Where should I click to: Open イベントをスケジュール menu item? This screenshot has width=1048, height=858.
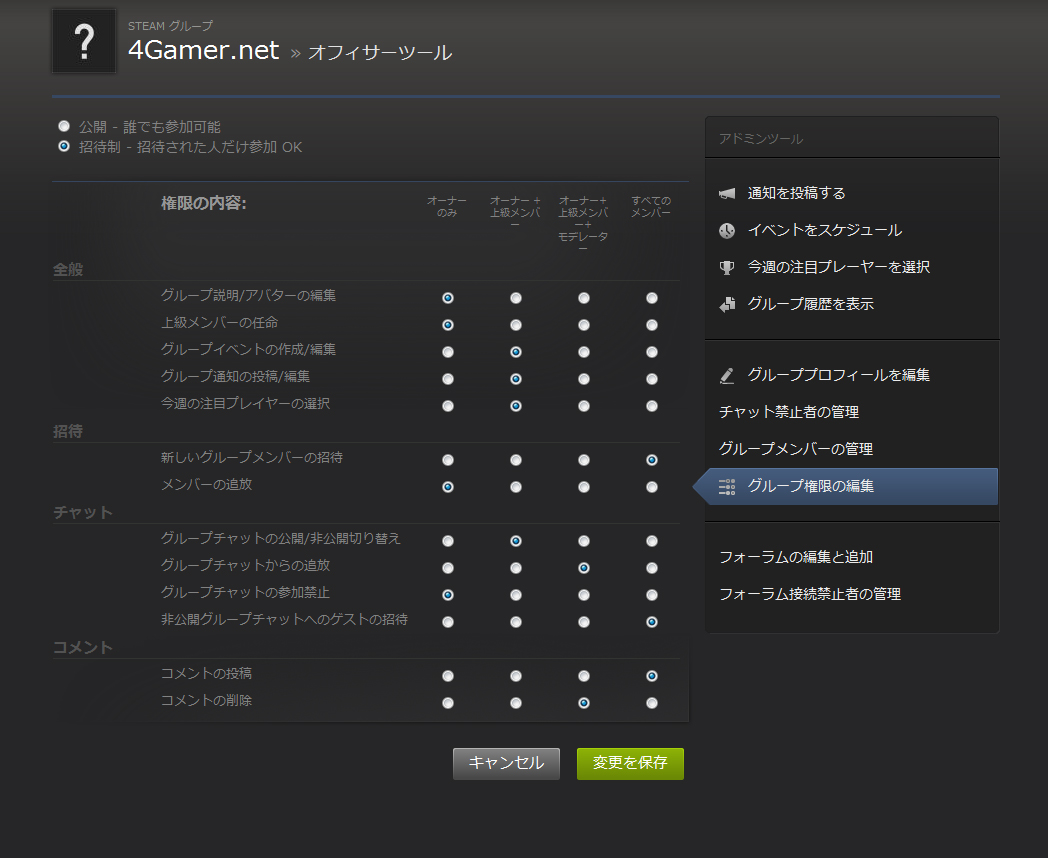tap(824, 230)
